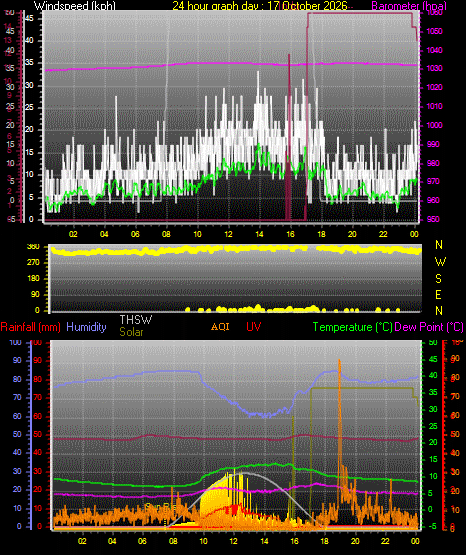The width and height of the screenshot is (466, 555).
Task: Select the "Temperature (°C)" legend label
Action: [352, 327]
